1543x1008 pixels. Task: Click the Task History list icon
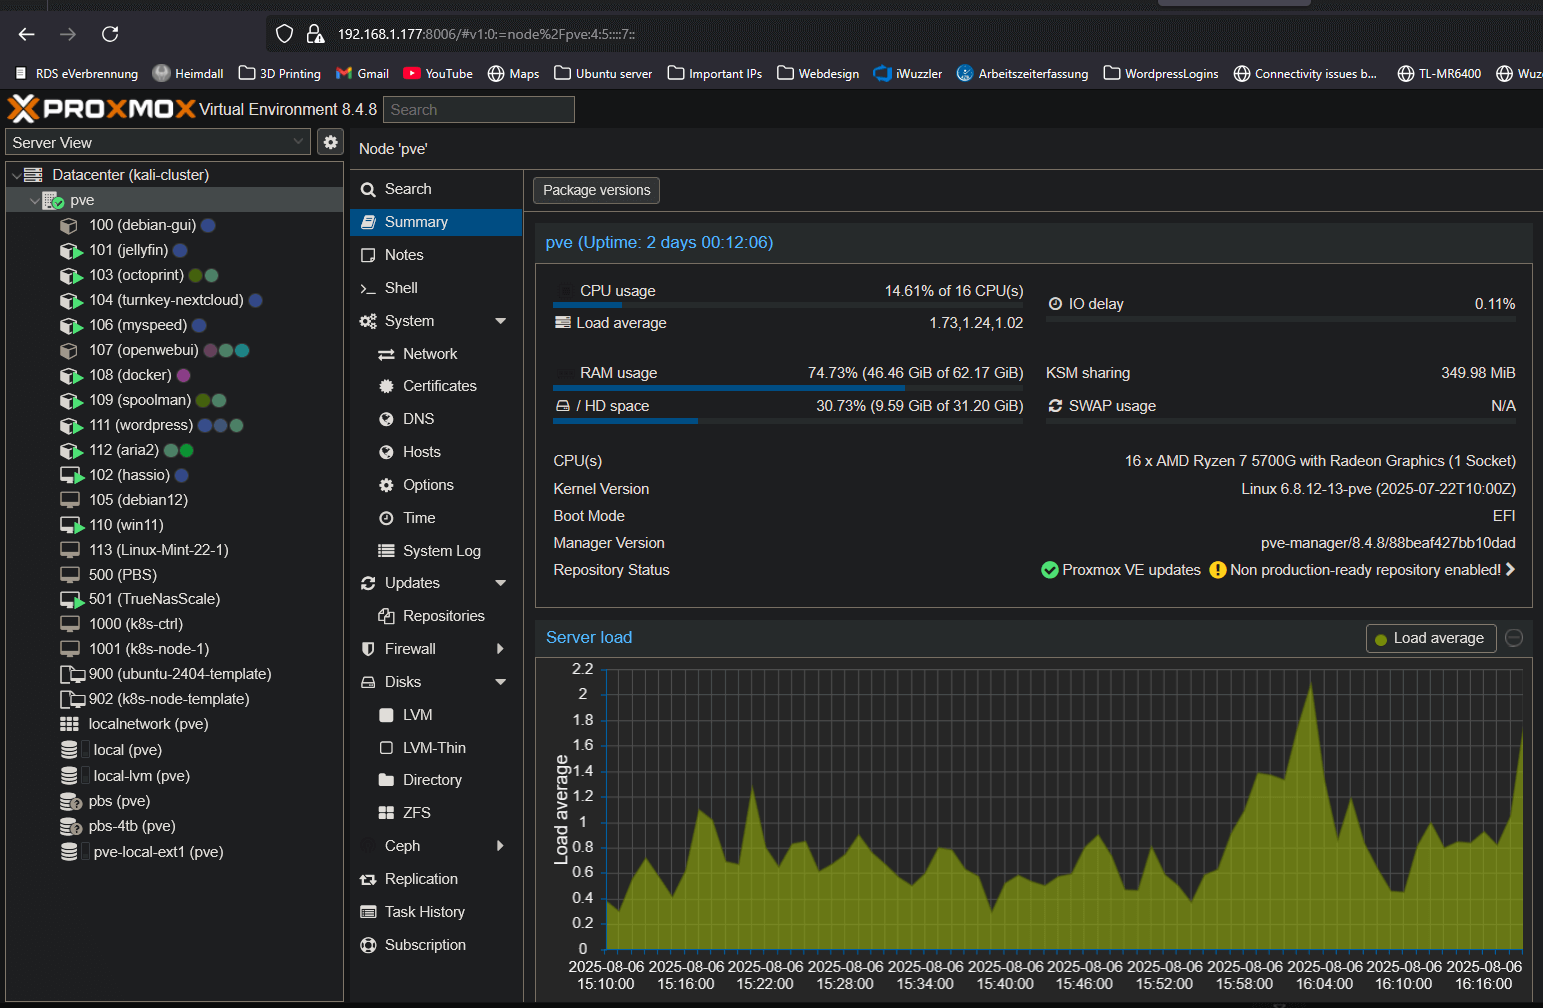368,912
